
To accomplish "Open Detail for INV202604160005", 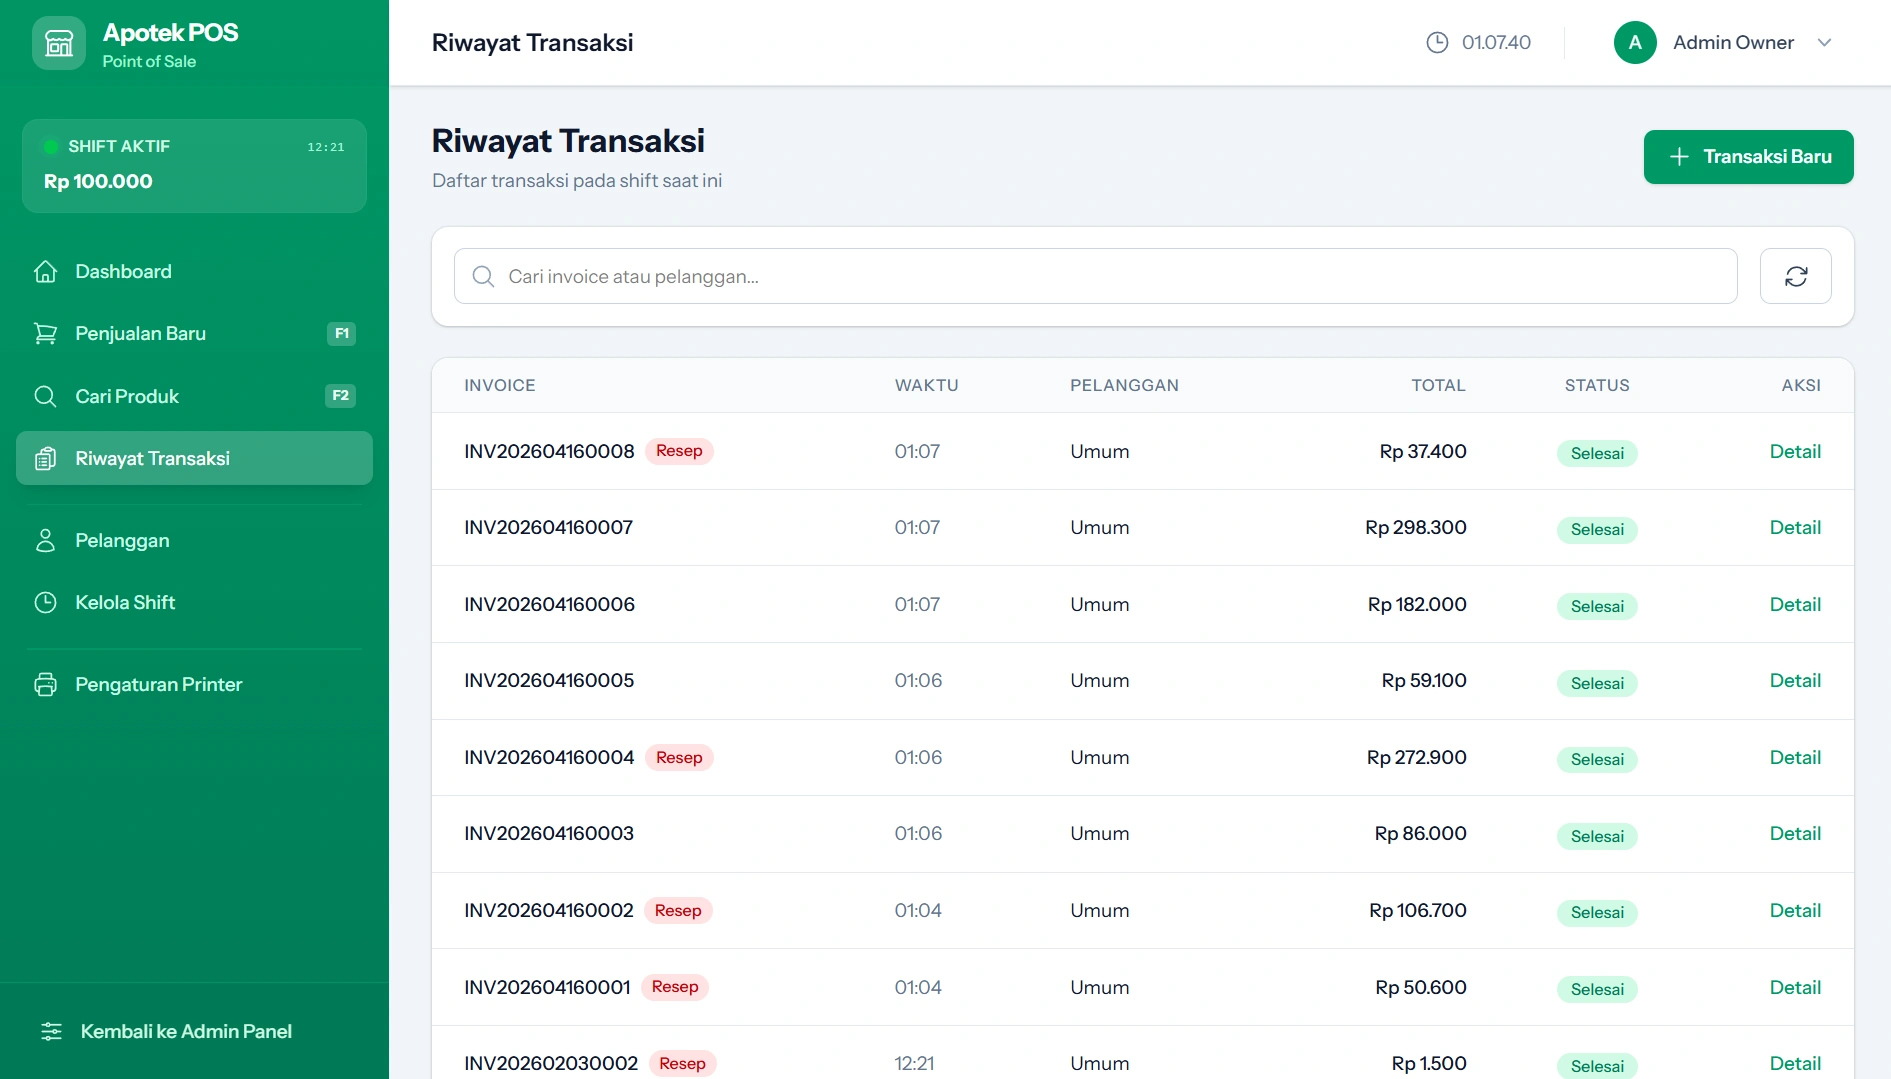I will [1795, 680].
